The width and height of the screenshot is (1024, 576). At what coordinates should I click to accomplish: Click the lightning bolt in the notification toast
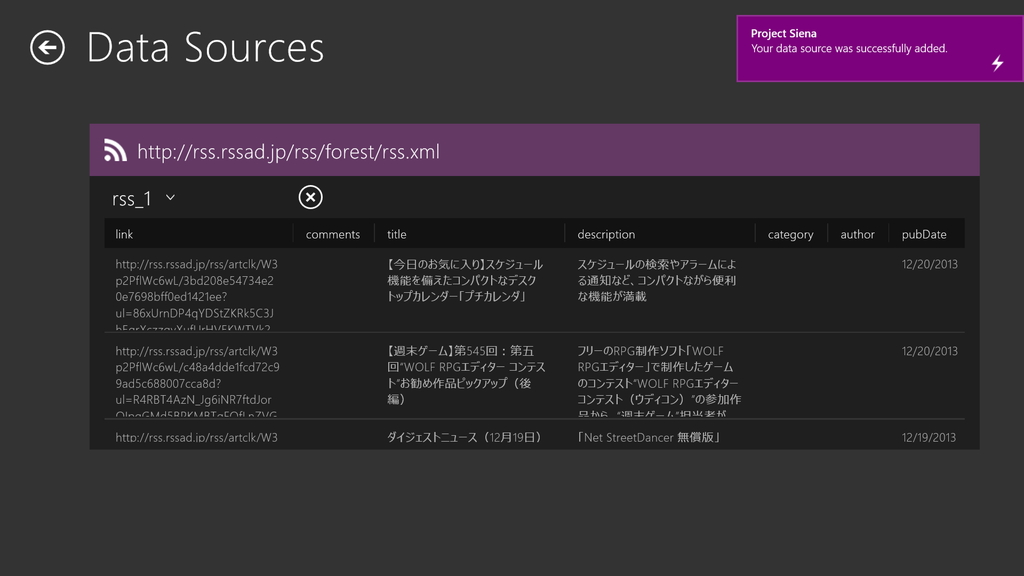(997, 63)
